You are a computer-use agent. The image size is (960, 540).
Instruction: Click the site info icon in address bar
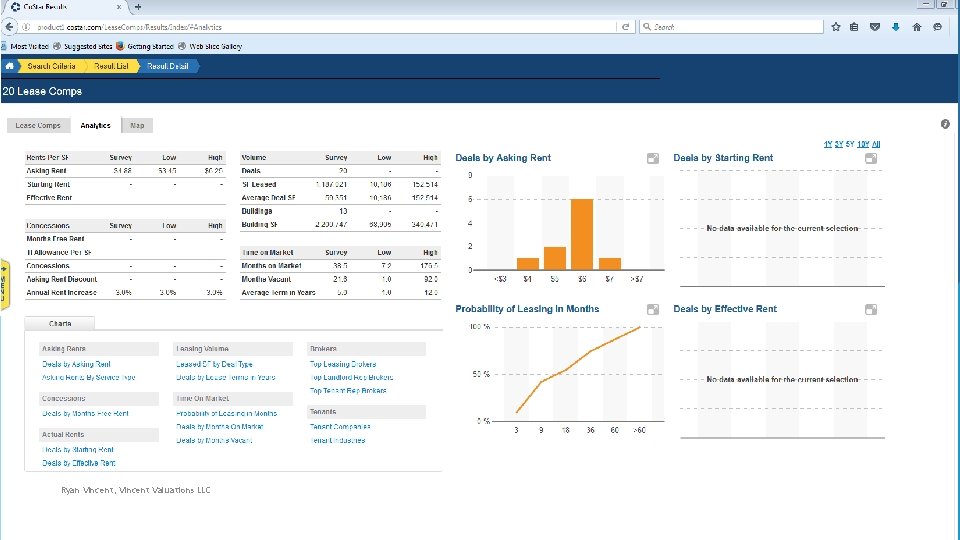click(26, 27)
